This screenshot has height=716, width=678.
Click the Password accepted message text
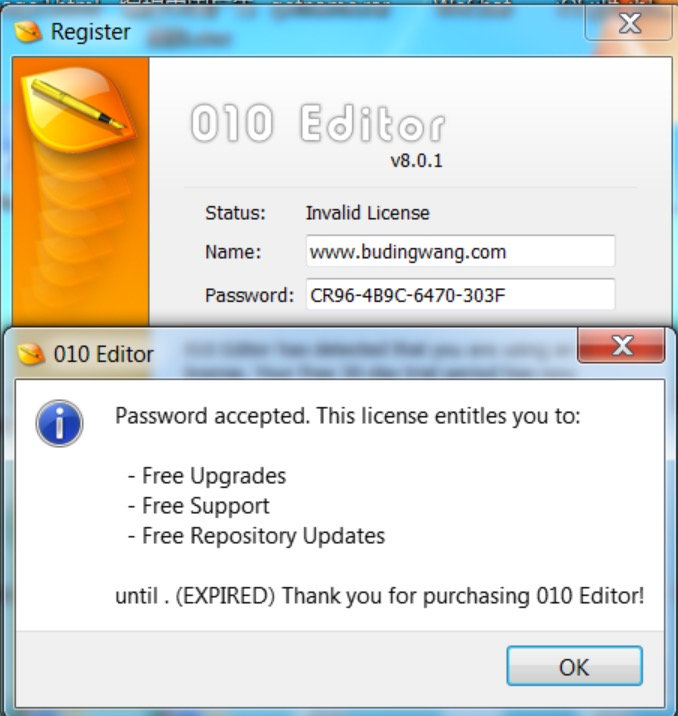347,416
